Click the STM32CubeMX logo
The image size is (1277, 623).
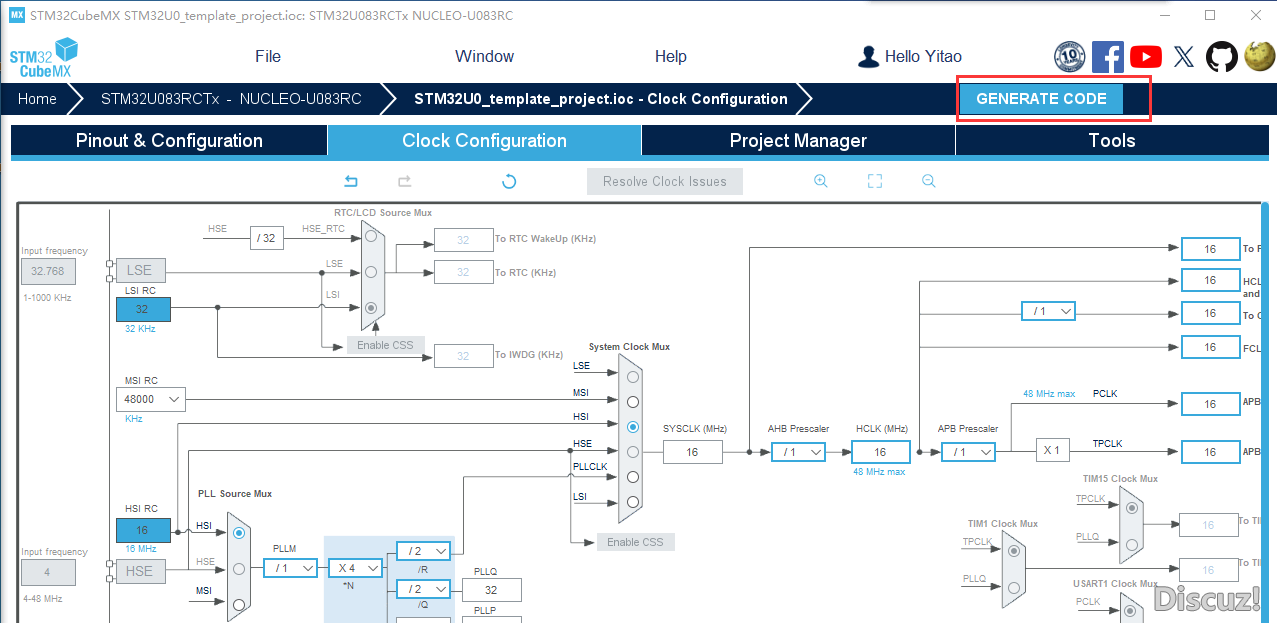click(44, 57)
